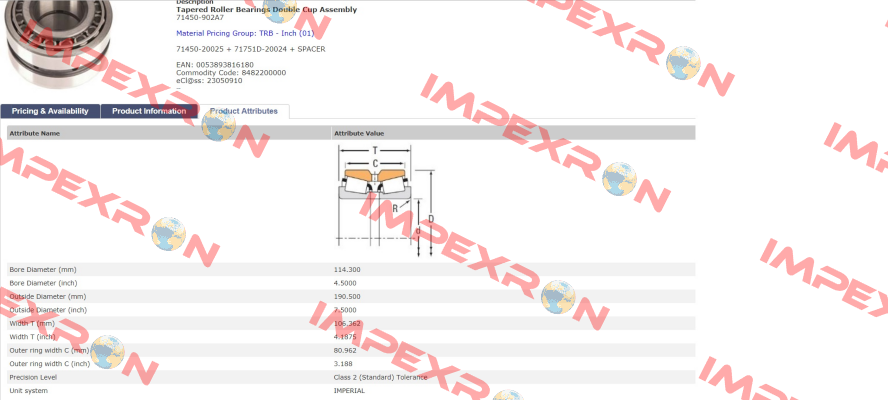Select the 71450-20025 + 71751D-20024 + SPACER text
This screenshot has width=888, height=400.
coord(251,49)
